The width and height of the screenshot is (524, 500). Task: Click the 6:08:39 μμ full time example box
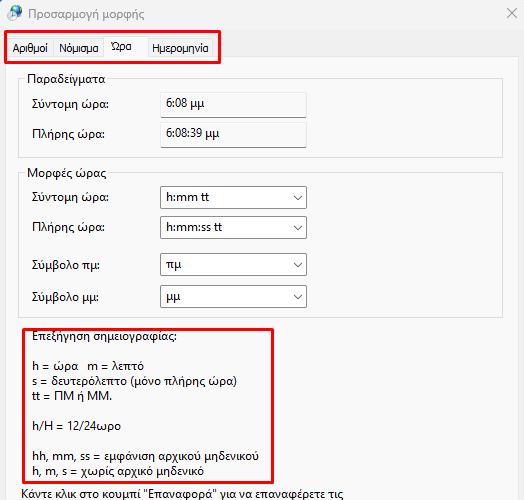pos(233,135)
